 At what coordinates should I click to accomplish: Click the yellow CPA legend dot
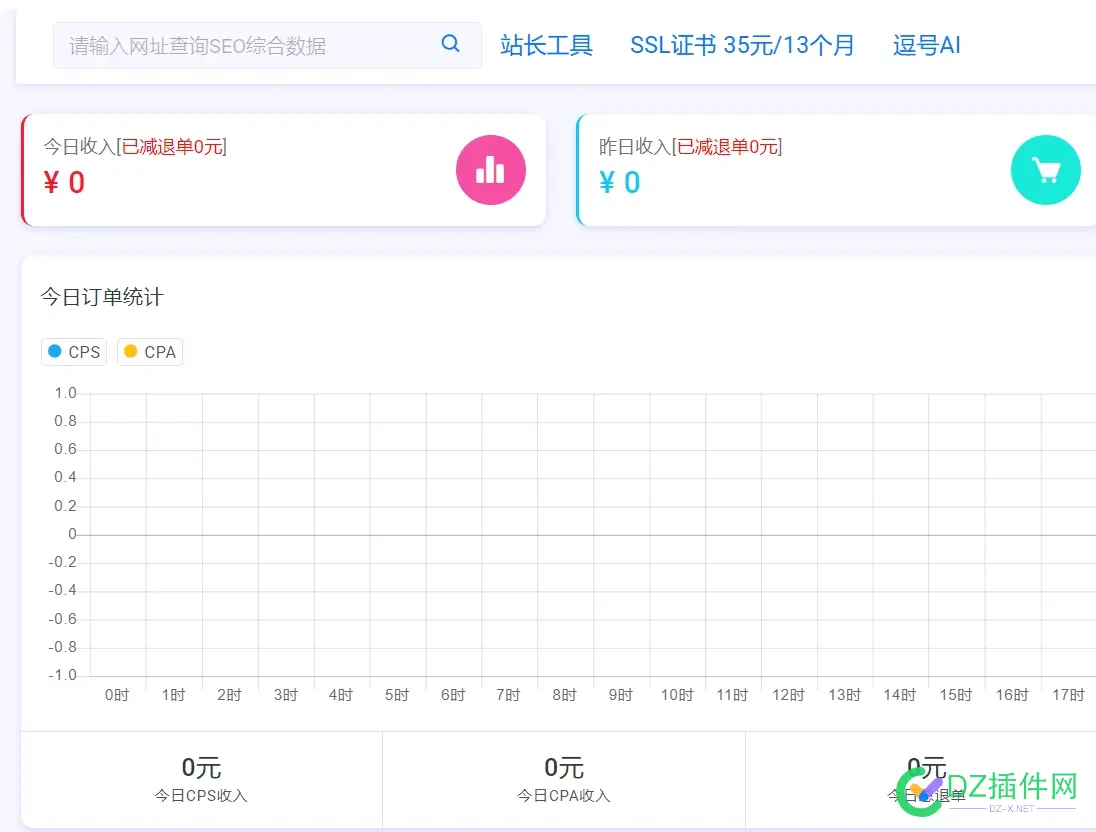click(130, 352)
